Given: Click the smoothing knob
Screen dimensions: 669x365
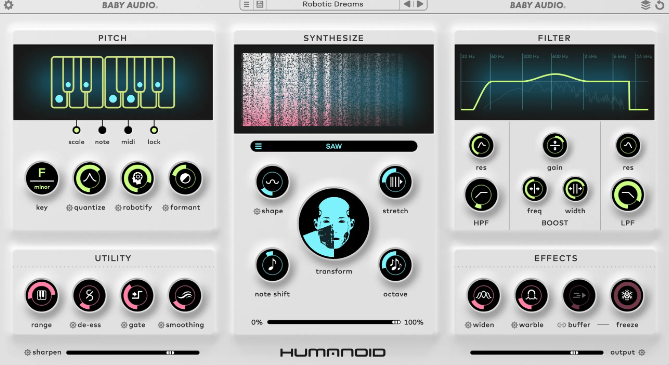Looking at the screenshot, I should click(185, 295).
